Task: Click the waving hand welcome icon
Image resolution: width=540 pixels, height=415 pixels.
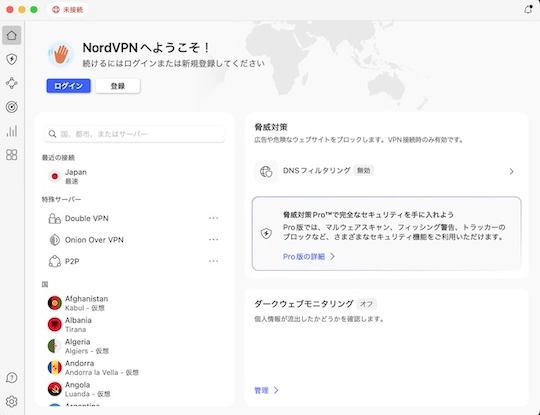Action: tap(61, 54)
